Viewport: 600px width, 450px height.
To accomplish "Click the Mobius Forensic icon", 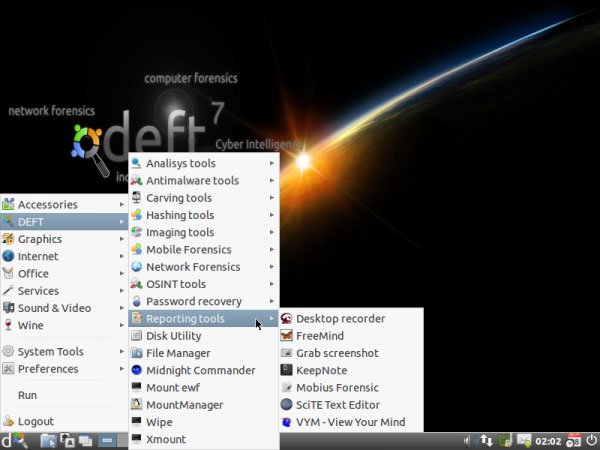I will [286, 387].
